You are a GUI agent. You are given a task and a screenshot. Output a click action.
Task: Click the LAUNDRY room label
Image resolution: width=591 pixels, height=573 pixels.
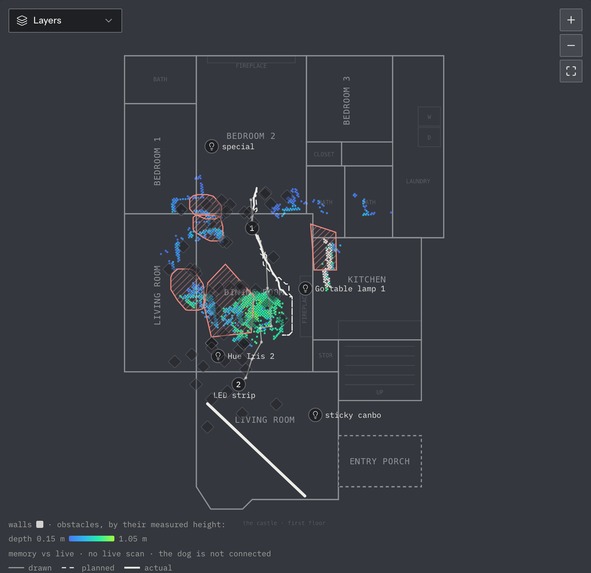point(418,181)
